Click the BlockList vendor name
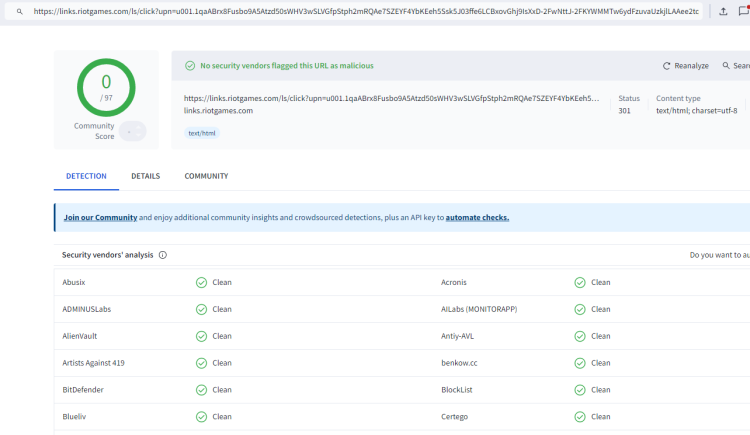Viewport: 750px width, 435px height. (457, 390)
